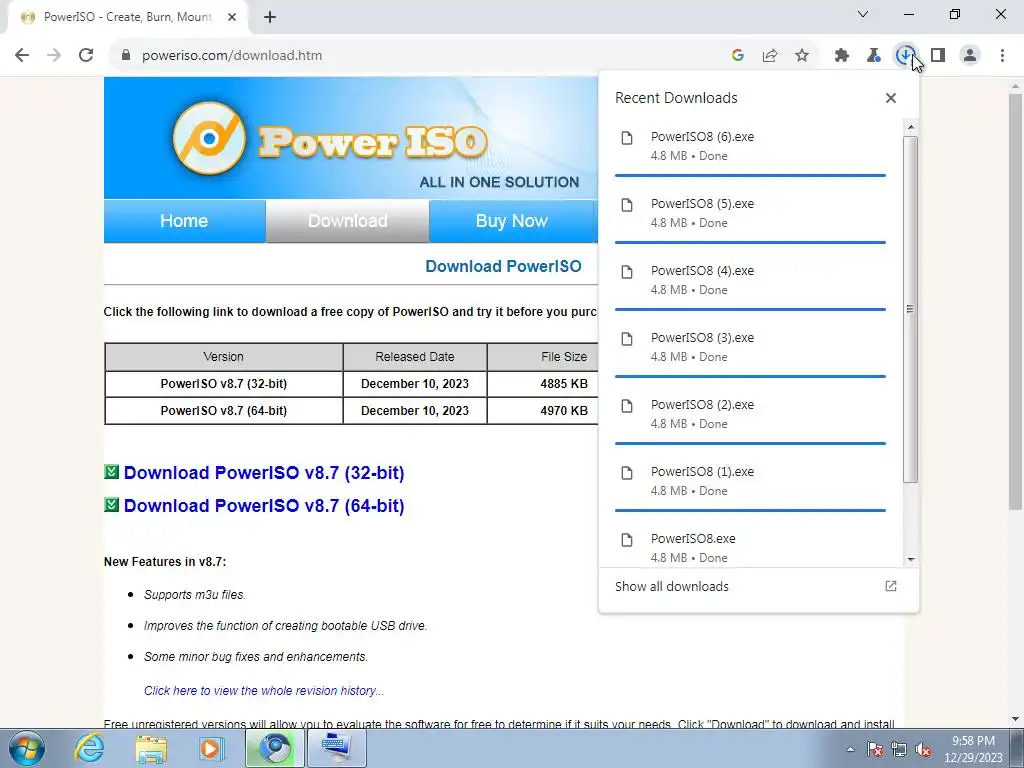Select the Download nav tab
The height and width of the screenshot is (768, 1024).
coord(347,221)
